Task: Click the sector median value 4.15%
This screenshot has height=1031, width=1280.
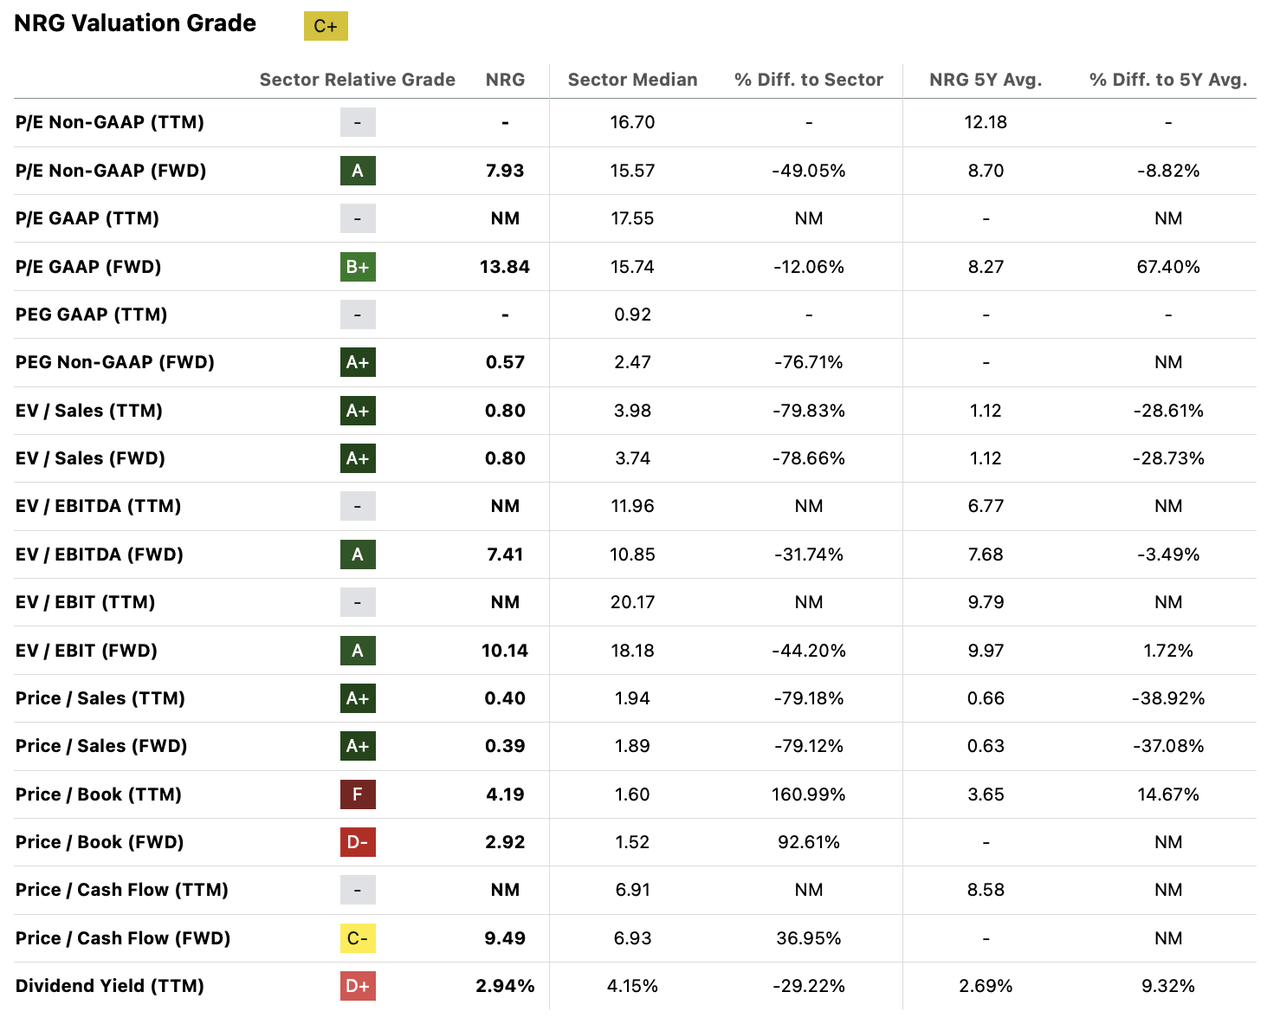Action: (x=633, y=986)
